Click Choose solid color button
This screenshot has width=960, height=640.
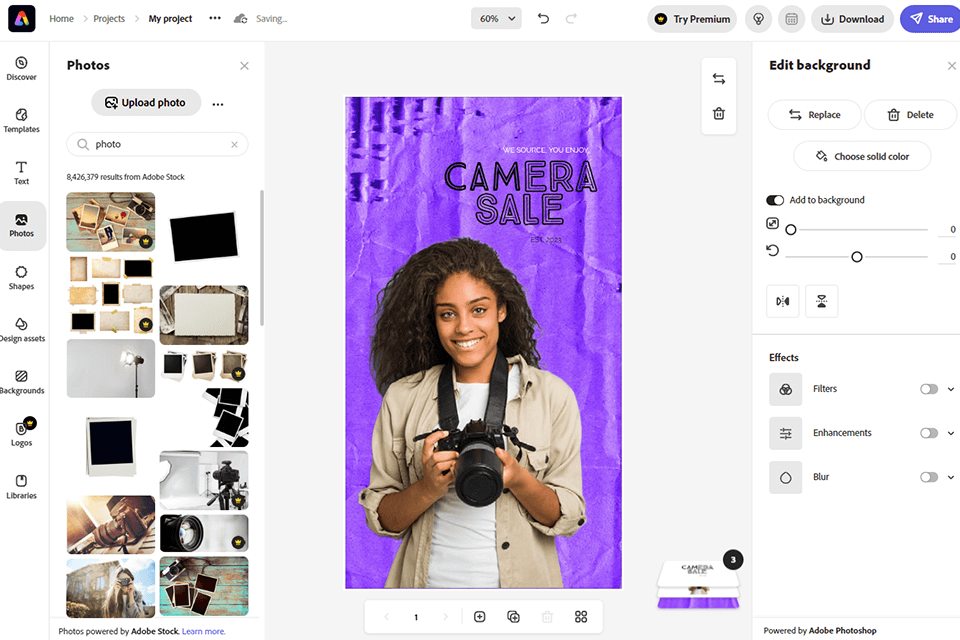(x=862, y=156)
